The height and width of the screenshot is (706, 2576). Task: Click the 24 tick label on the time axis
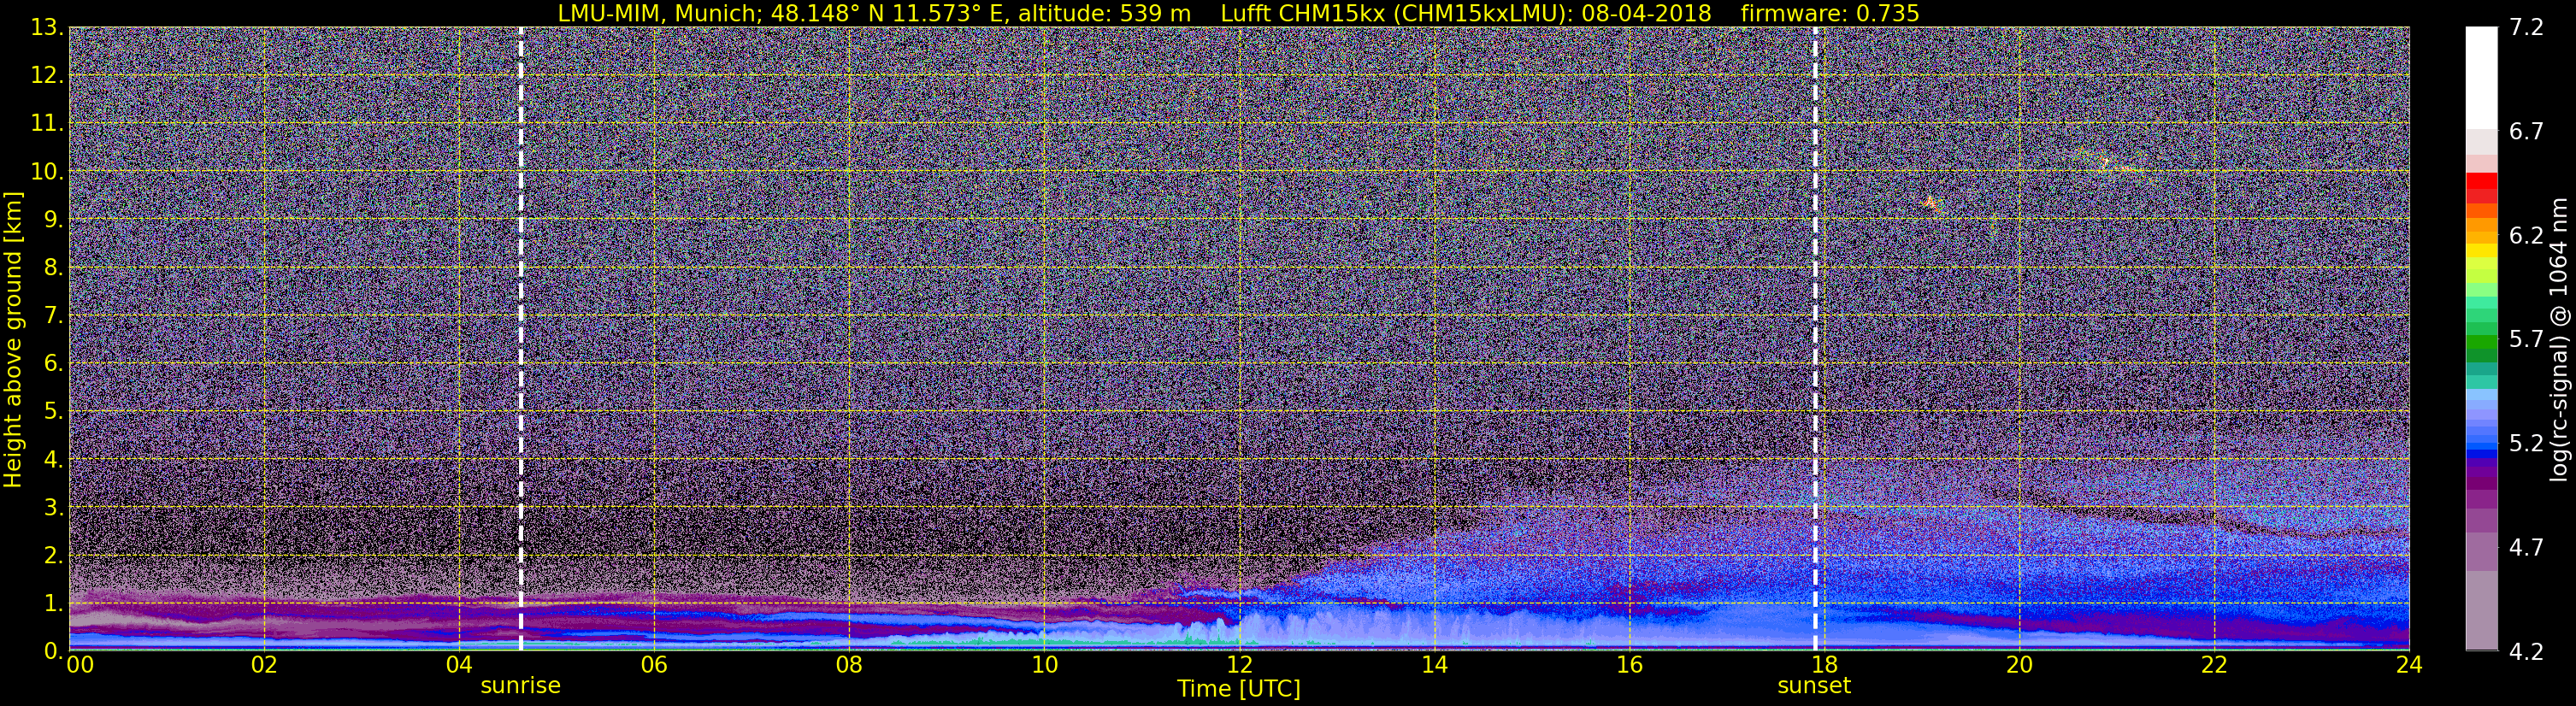click(x=2409, y=665)
